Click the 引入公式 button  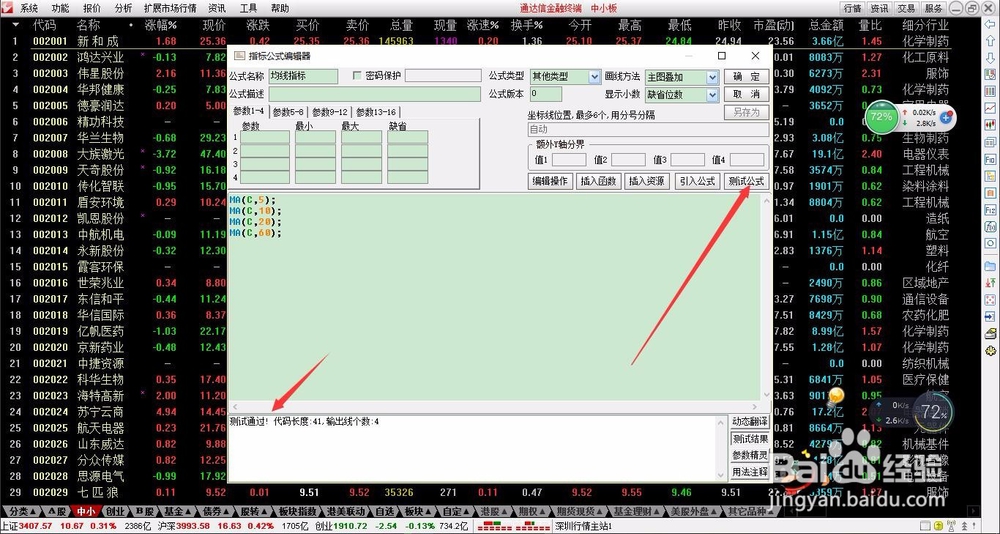(x=697, y=181)
